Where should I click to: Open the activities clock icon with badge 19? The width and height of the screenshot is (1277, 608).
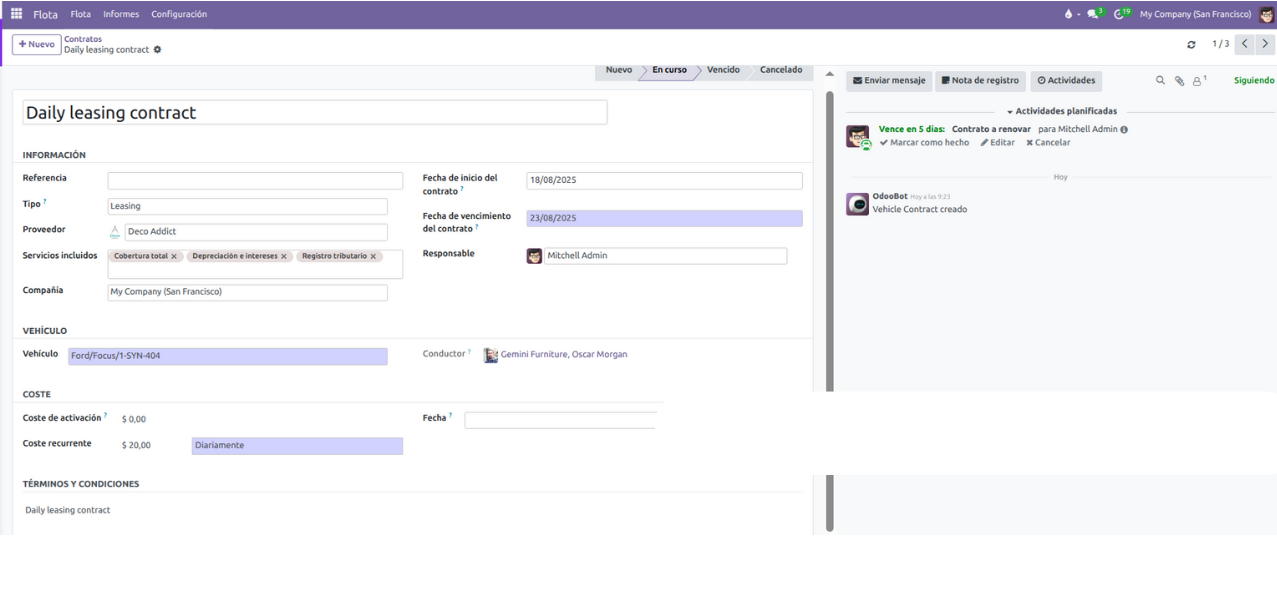click(x=1121, y=14)
